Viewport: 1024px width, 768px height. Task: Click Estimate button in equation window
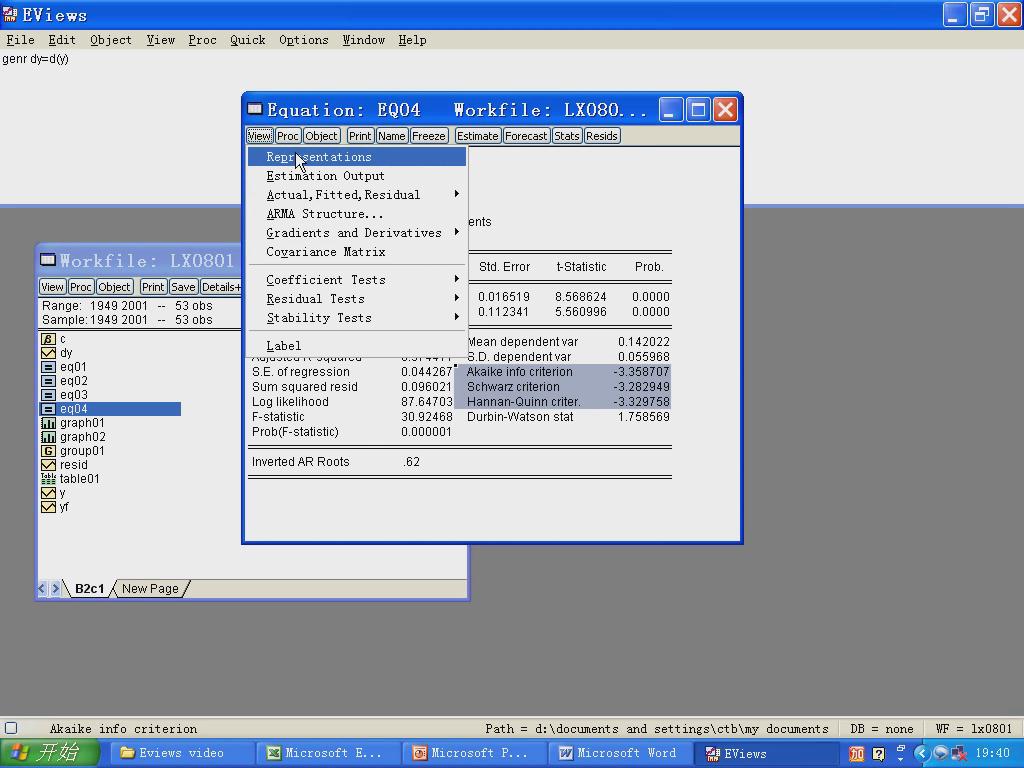[x=477, y=136]
